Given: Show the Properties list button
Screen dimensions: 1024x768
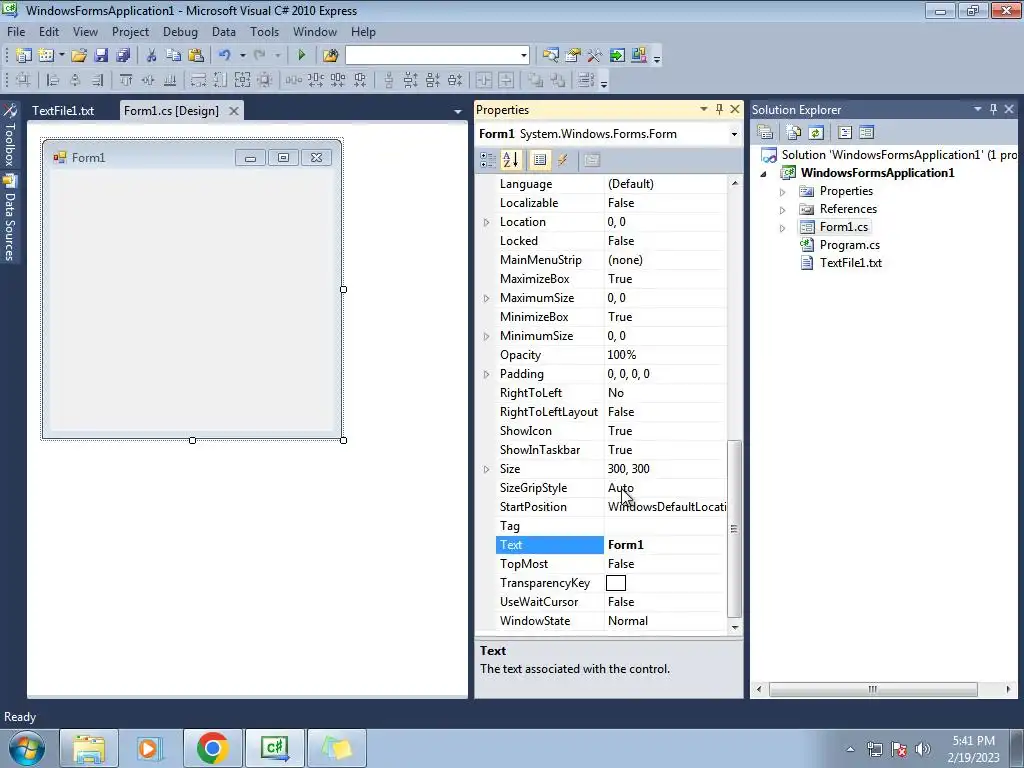Looking at the screenshot, I should pos(539,160).
